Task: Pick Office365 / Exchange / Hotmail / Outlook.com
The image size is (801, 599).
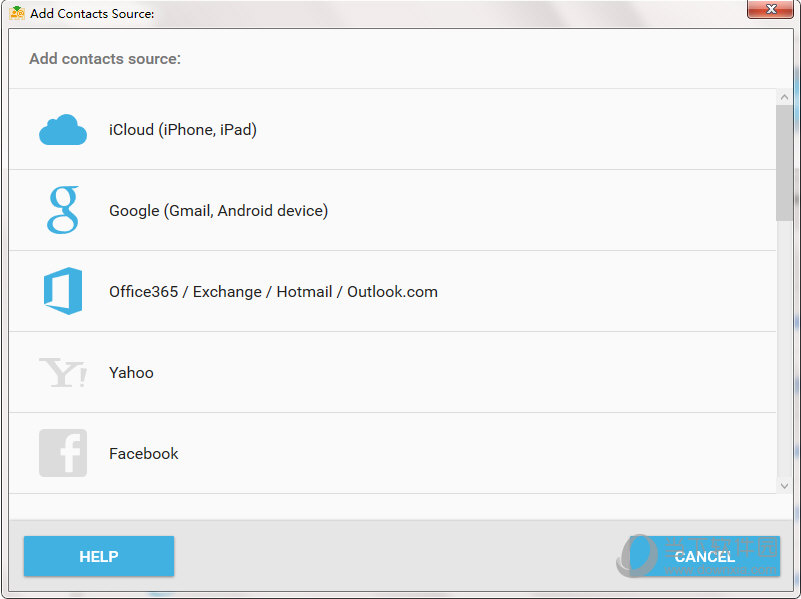Action: [x=392, y=292]
